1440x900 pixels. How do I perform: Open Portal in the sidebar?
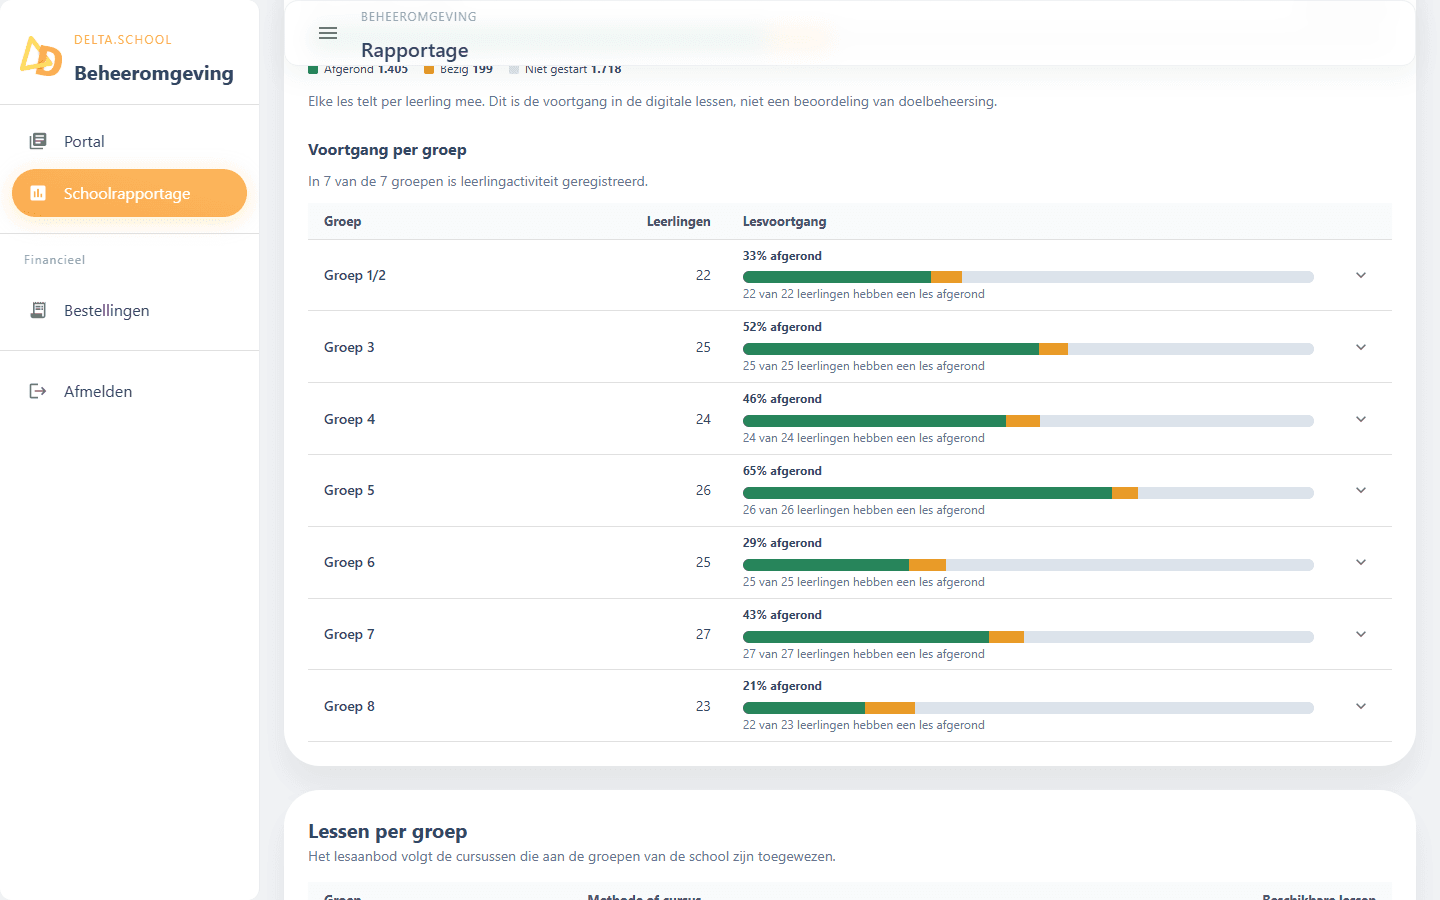(129, 141)
